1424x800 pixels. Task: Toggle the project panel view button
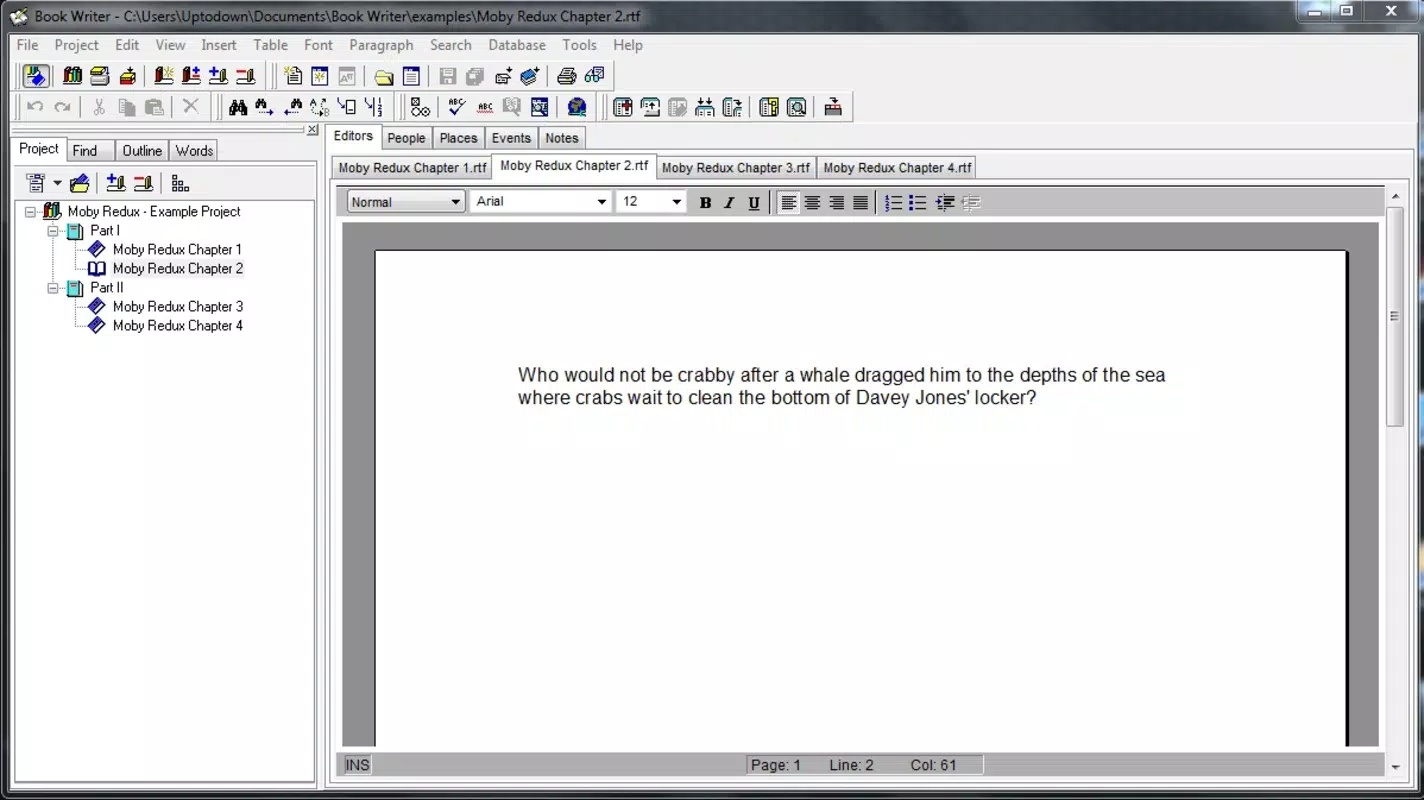(x=36, y=75)
